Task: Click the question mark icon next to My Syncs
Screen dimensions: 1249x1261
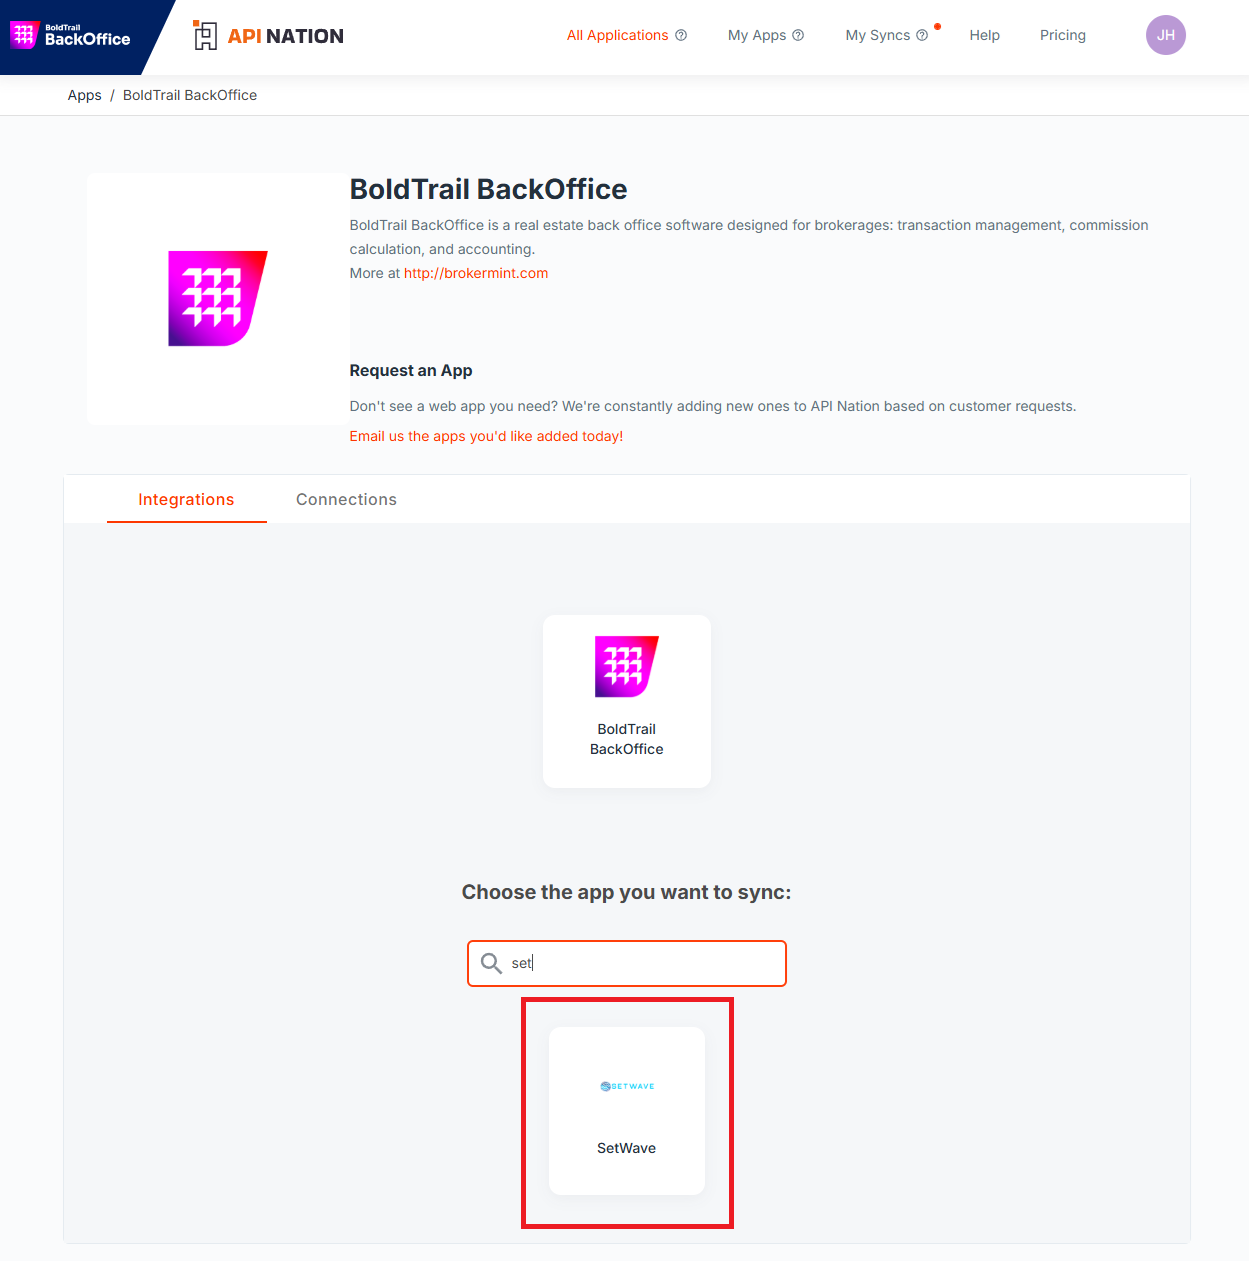Action: [922, 35]
